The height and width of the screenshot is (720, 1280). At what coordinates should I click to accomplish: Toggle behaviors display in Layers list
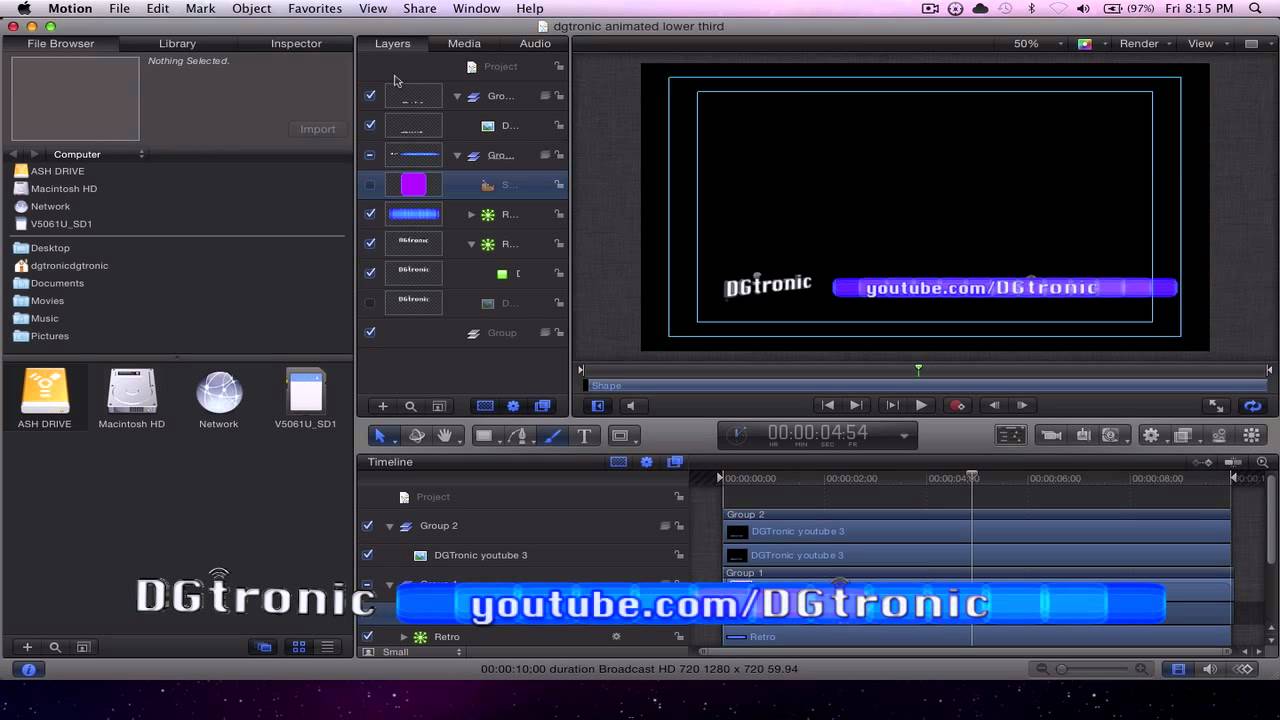[514, 406]
